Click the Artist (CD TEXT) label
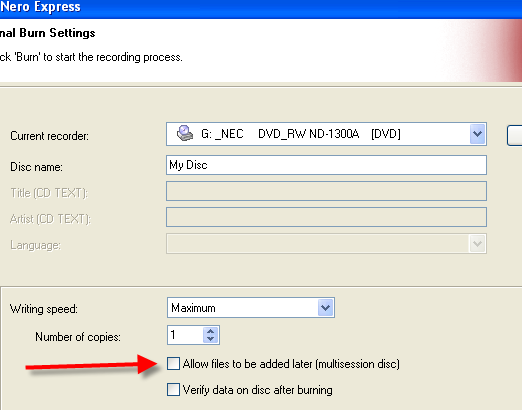This screenshot has width=522, height=410. 50,219
